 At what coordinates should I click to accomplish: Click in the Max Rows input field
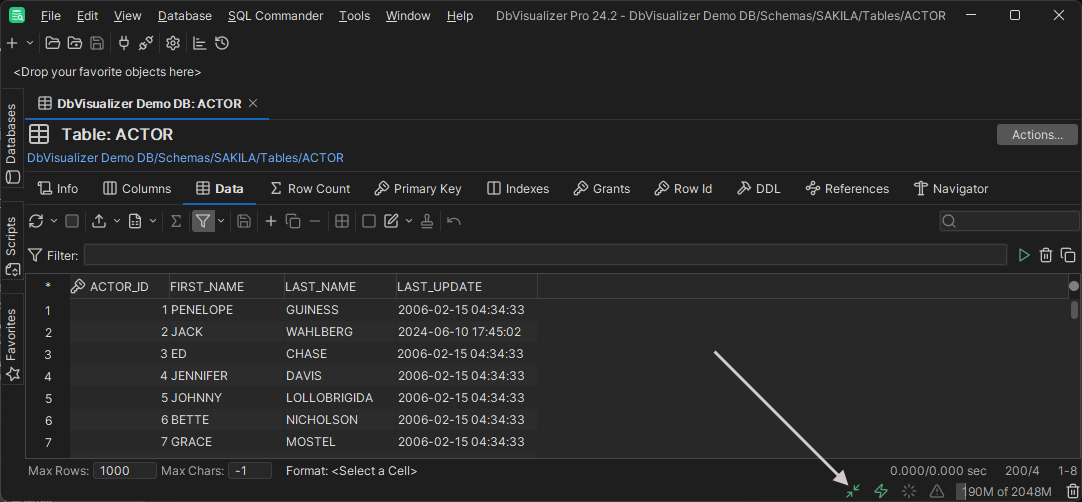pos(124,470)
